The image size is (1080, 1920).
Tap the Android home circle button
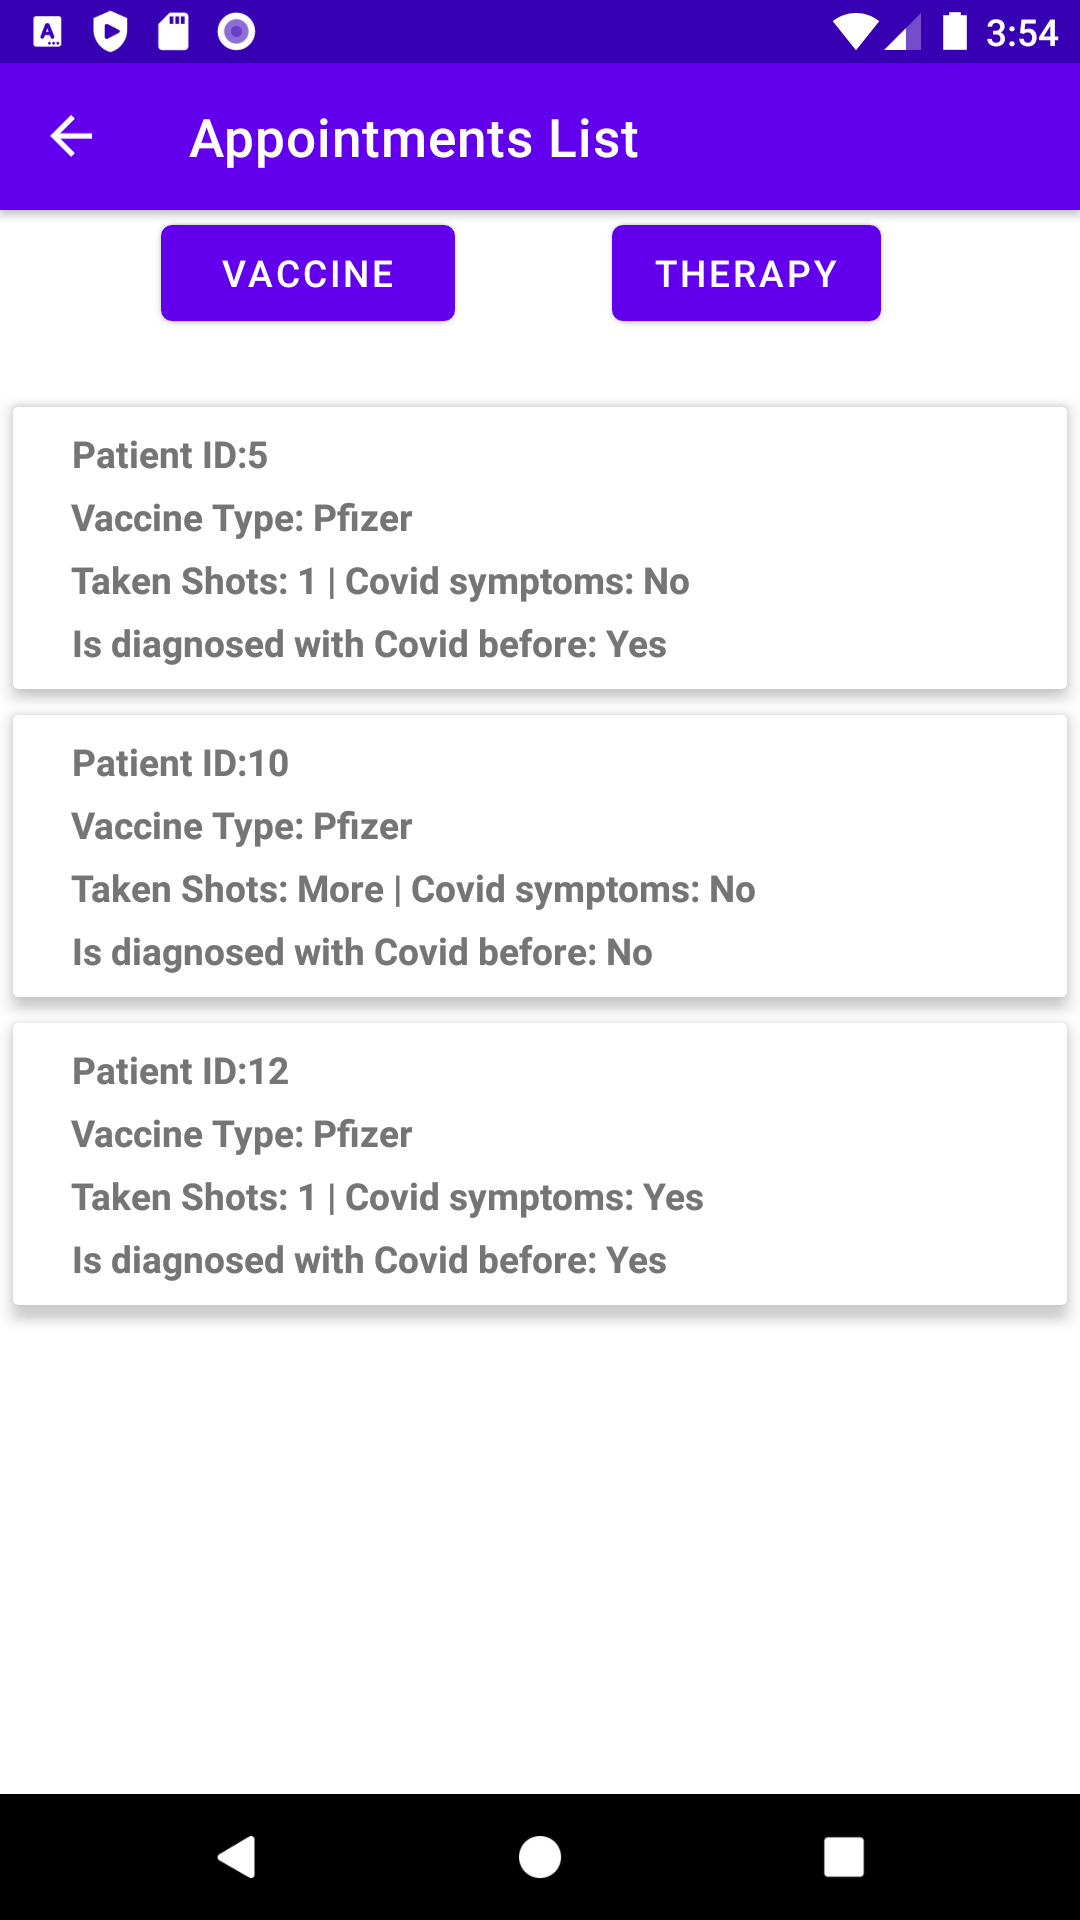(540, 1857)
